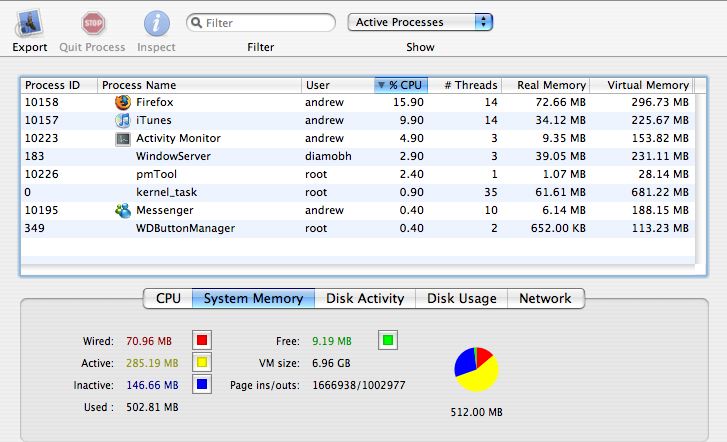The height and width of the screenshot is (442, 727).
Task: Sort by Real Memory column header
Action: pos(546,85)
